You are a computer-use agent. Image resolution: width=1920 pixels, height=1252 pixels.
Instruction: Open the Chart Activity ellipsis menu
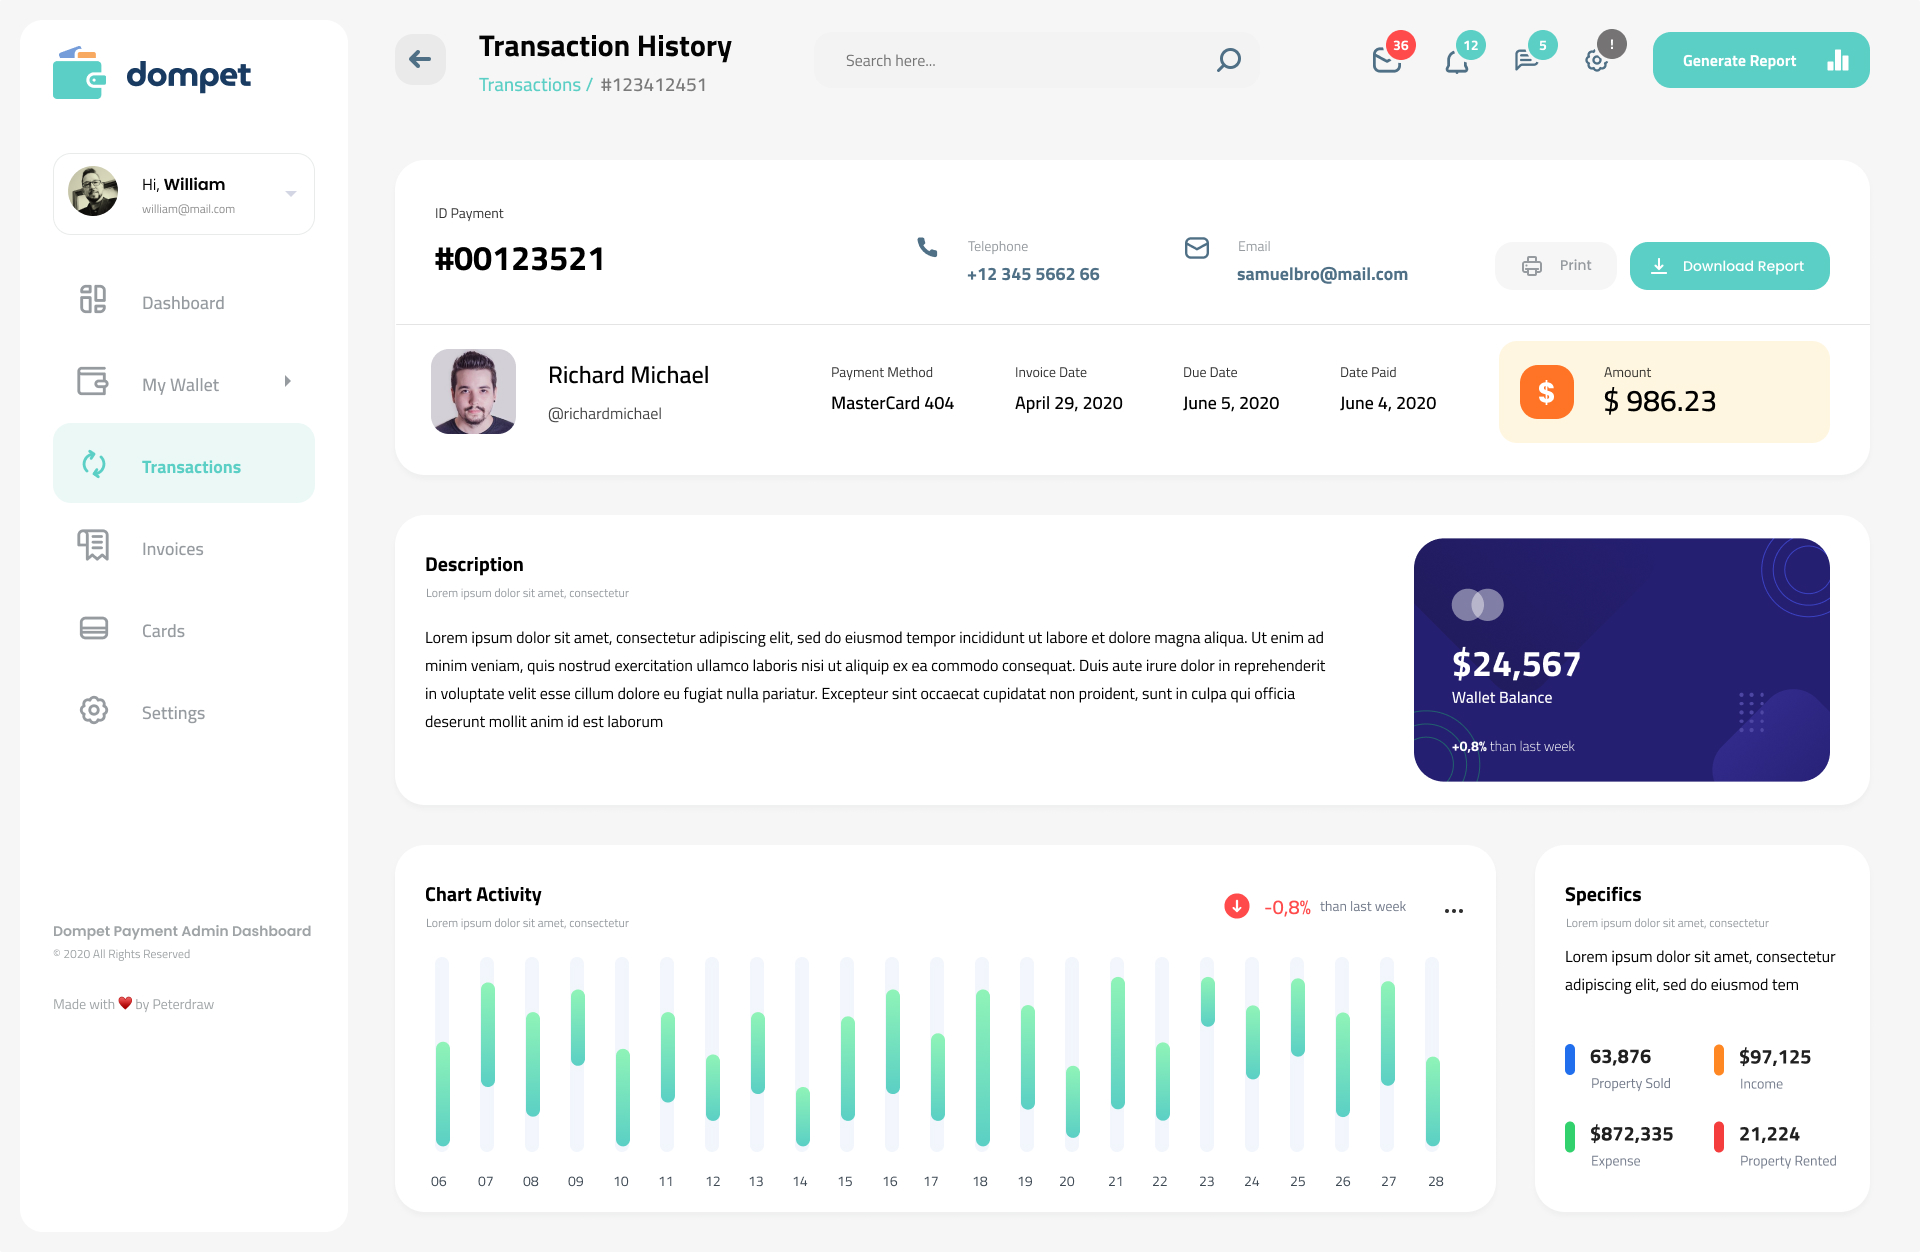pos(1454,910)
